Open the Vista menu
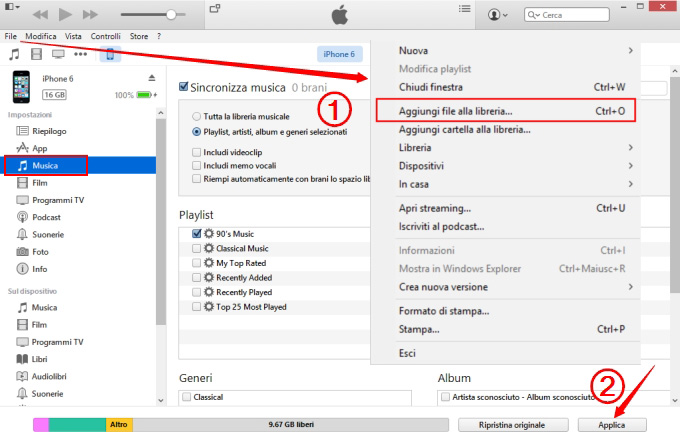Image resolution: width=680 pixels, height=443 pixels. coord(73,36)
